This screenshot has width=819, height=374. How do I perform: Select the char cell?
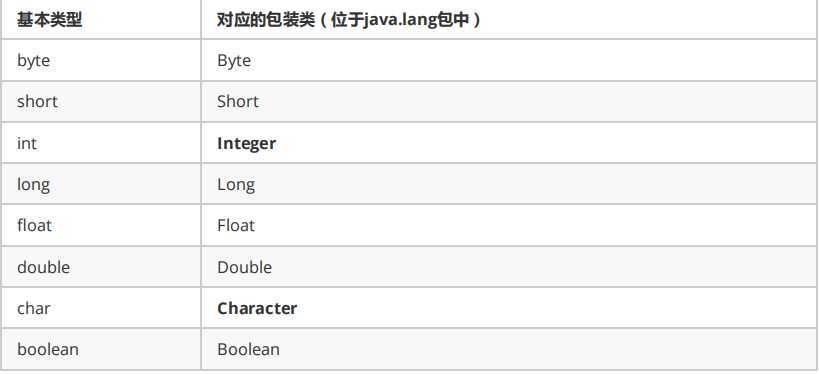point(101,308)
